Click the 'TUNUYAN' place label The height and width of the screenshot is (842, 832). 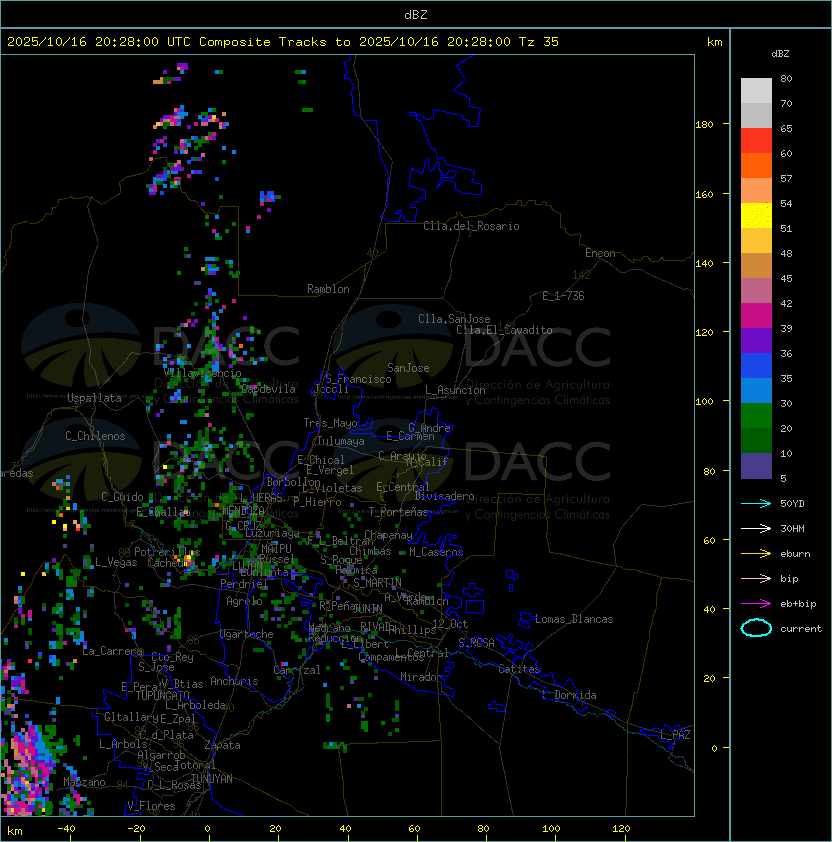pyautogui.click(x=212, y=779)
